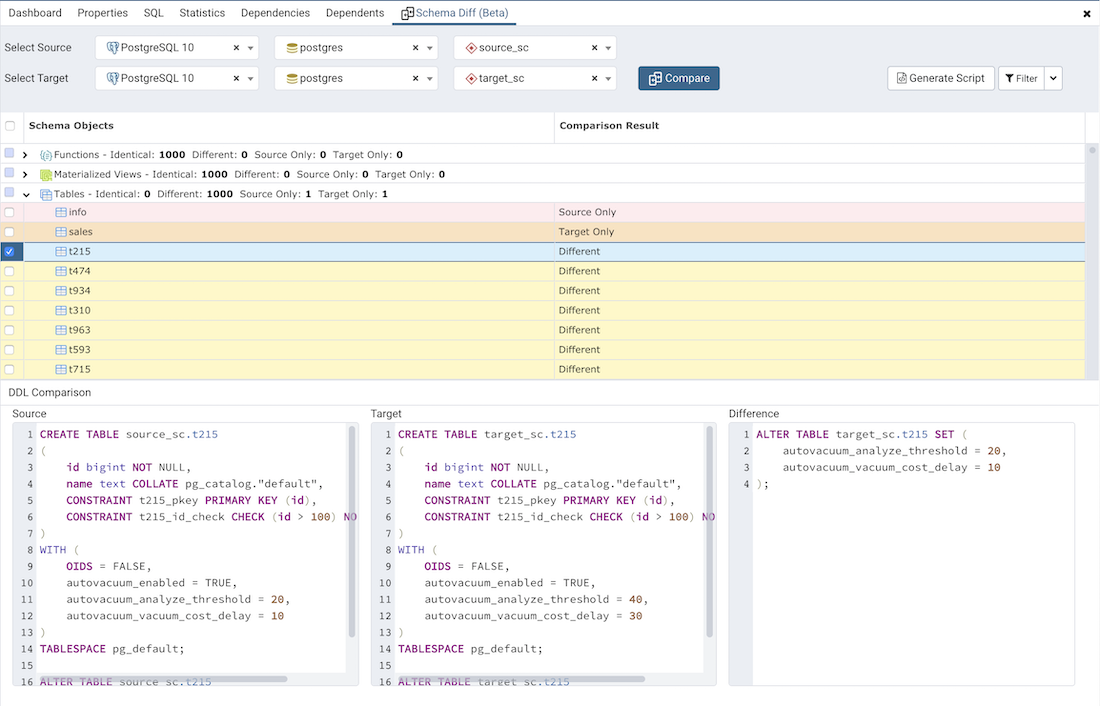Clear the target_sc schema selection
1100x706 pixels.
(x=594, y=78)
